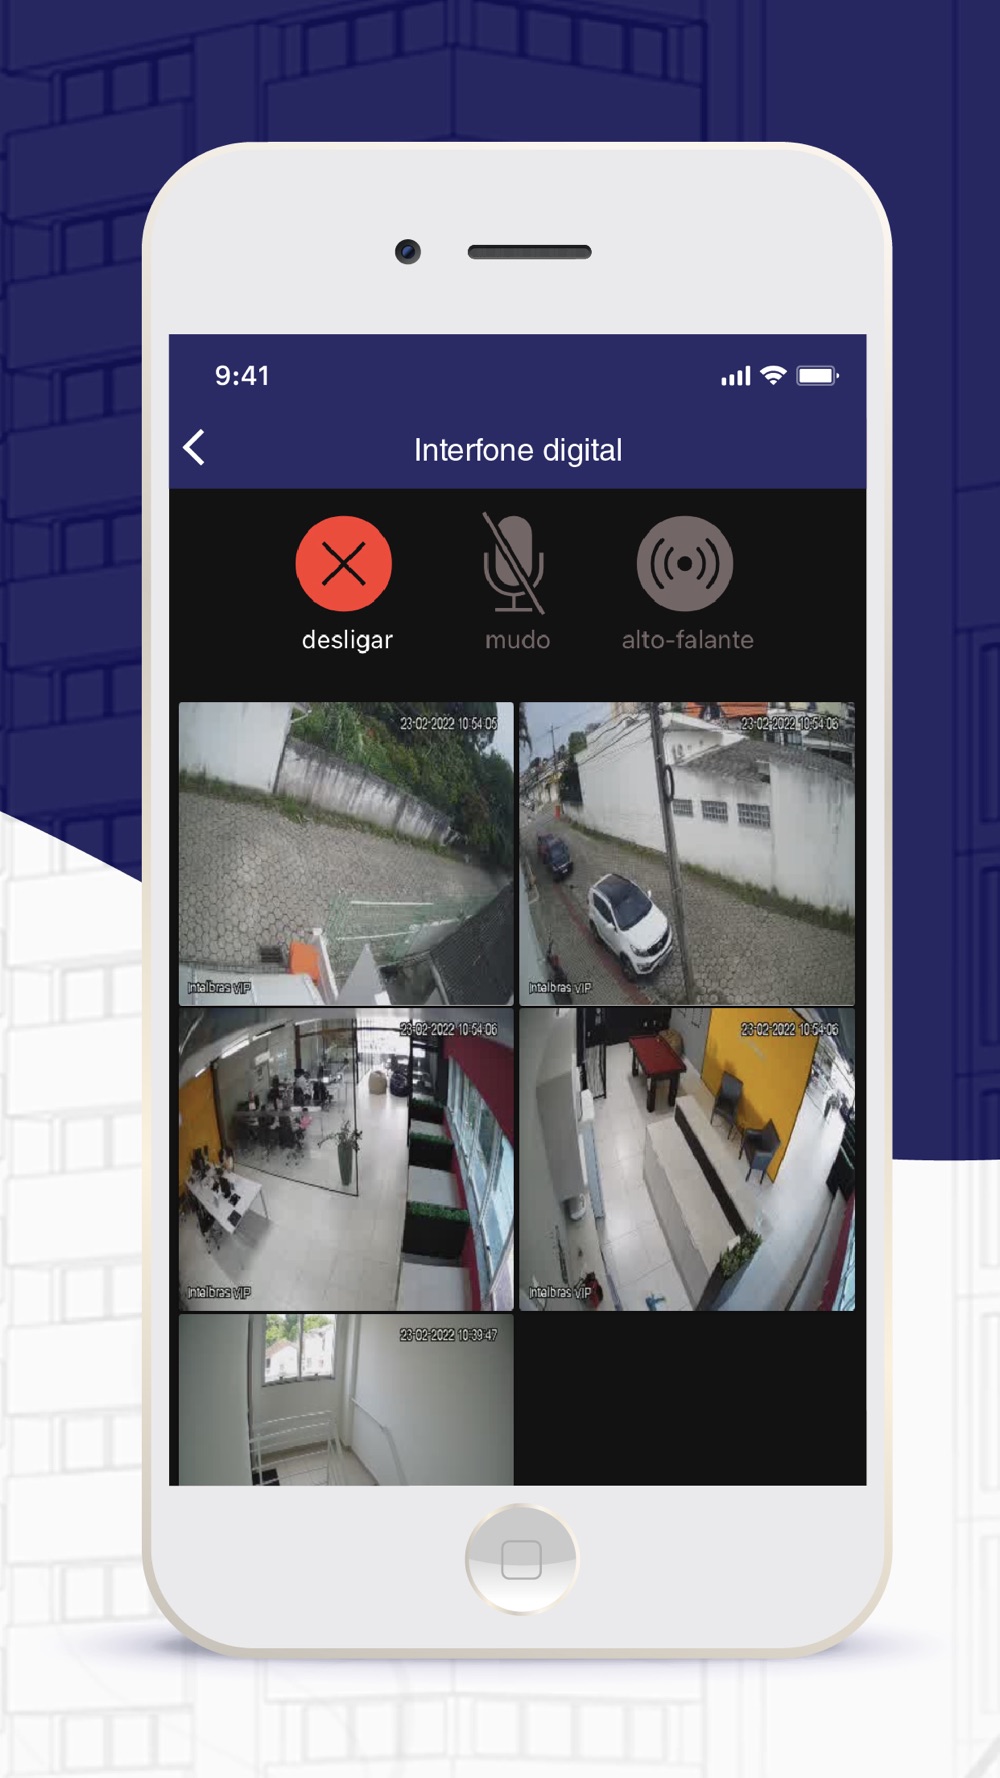Viewport: 1000px width, 1778px height.
Task: Tap the back arrow in the header
Action: click(194, 448)
